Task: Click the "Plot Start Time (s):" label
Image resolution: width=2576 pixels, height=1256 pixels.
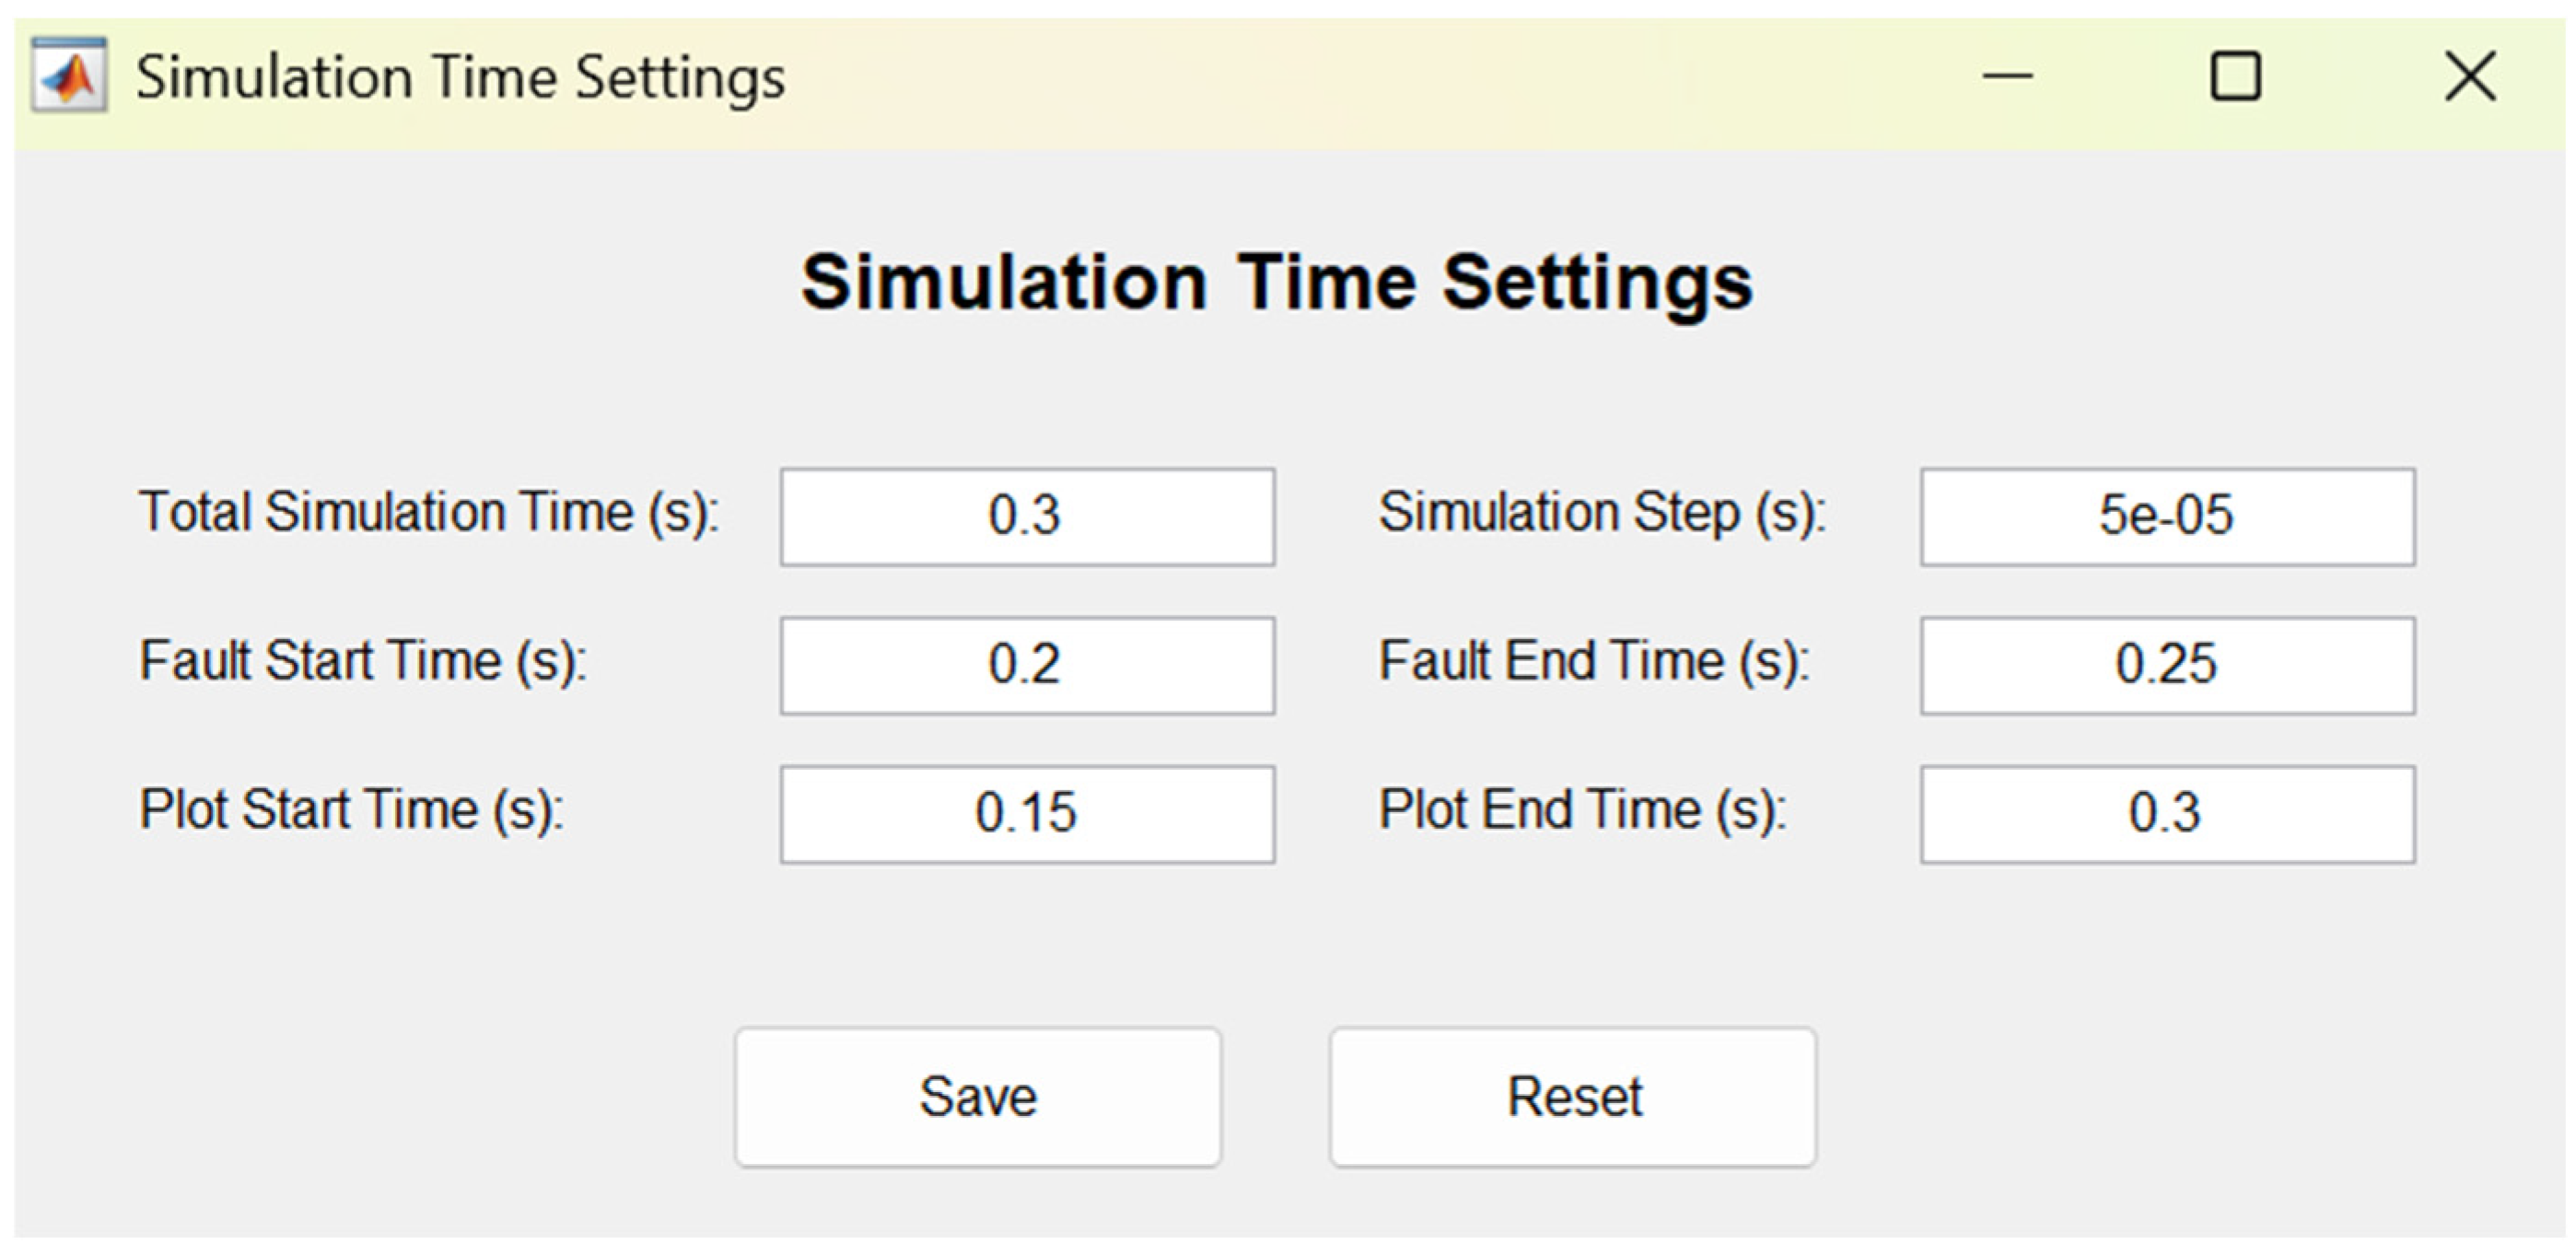Action: 352,810
